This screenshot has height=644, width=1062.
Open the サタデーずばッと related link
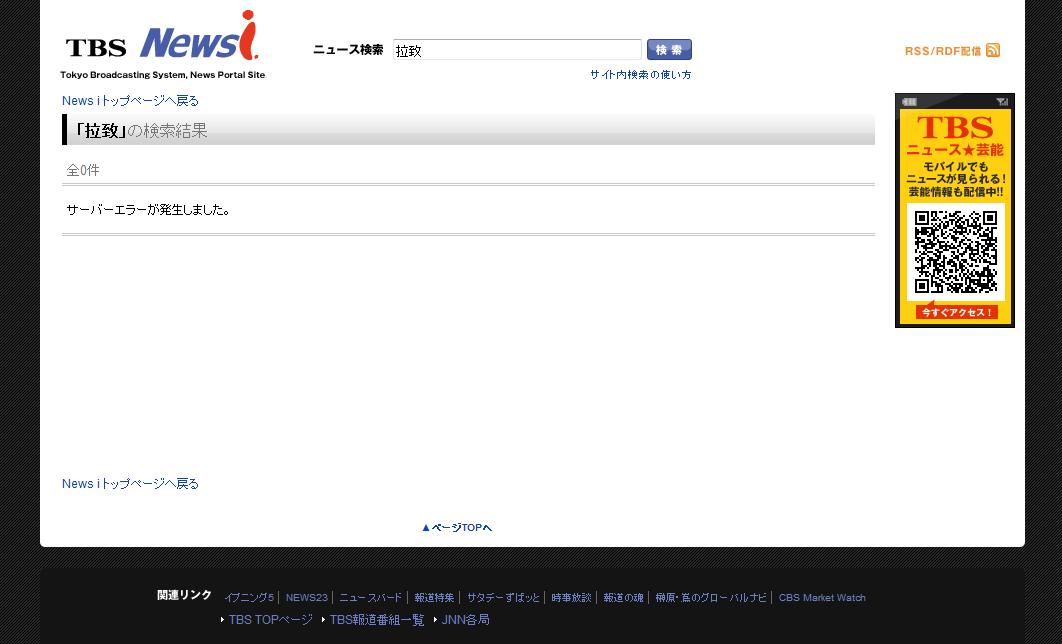503,598
